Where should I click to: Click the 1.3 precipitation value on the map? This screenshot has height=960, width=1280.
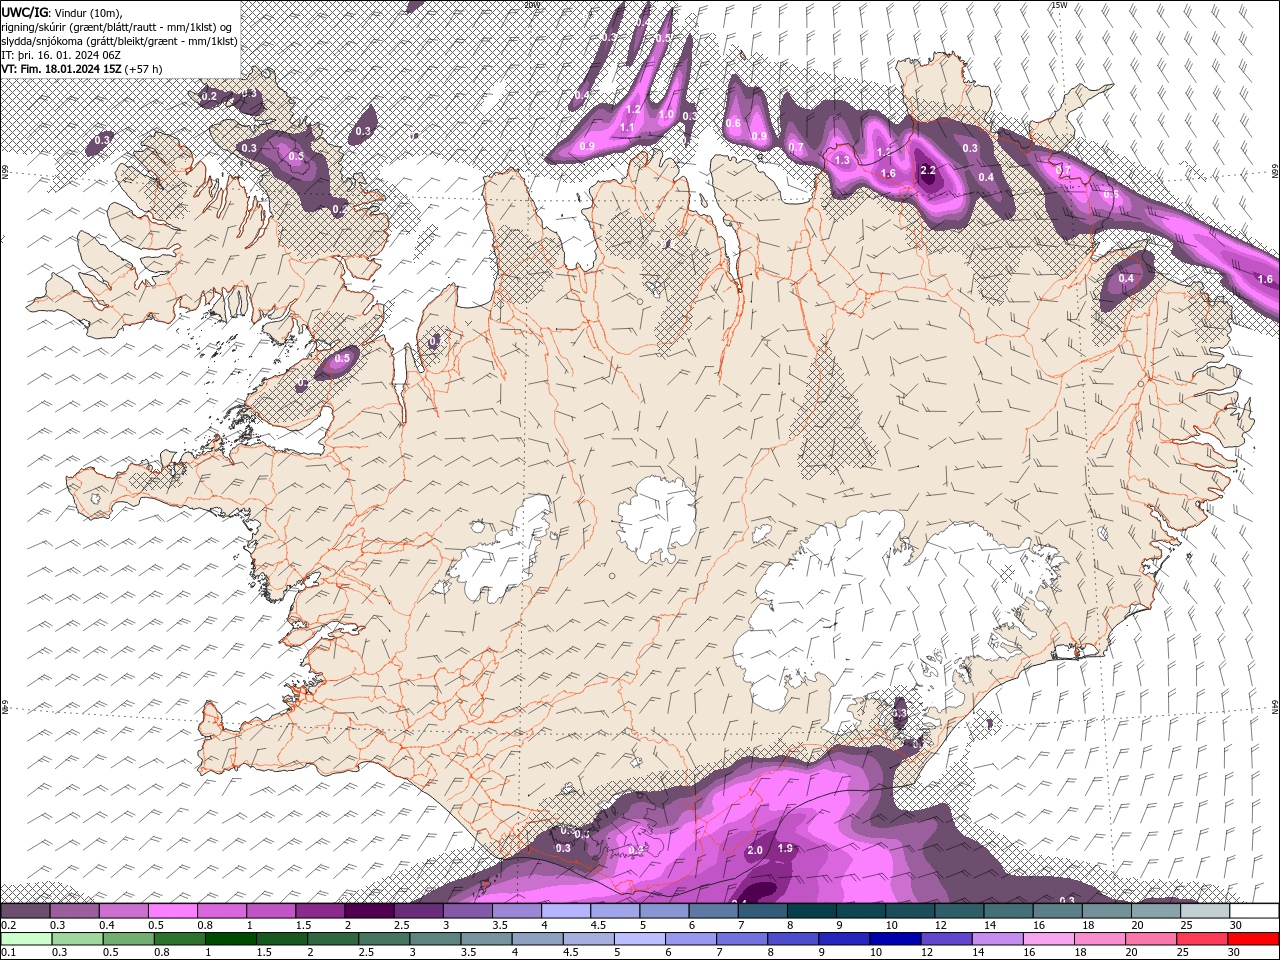841,160
